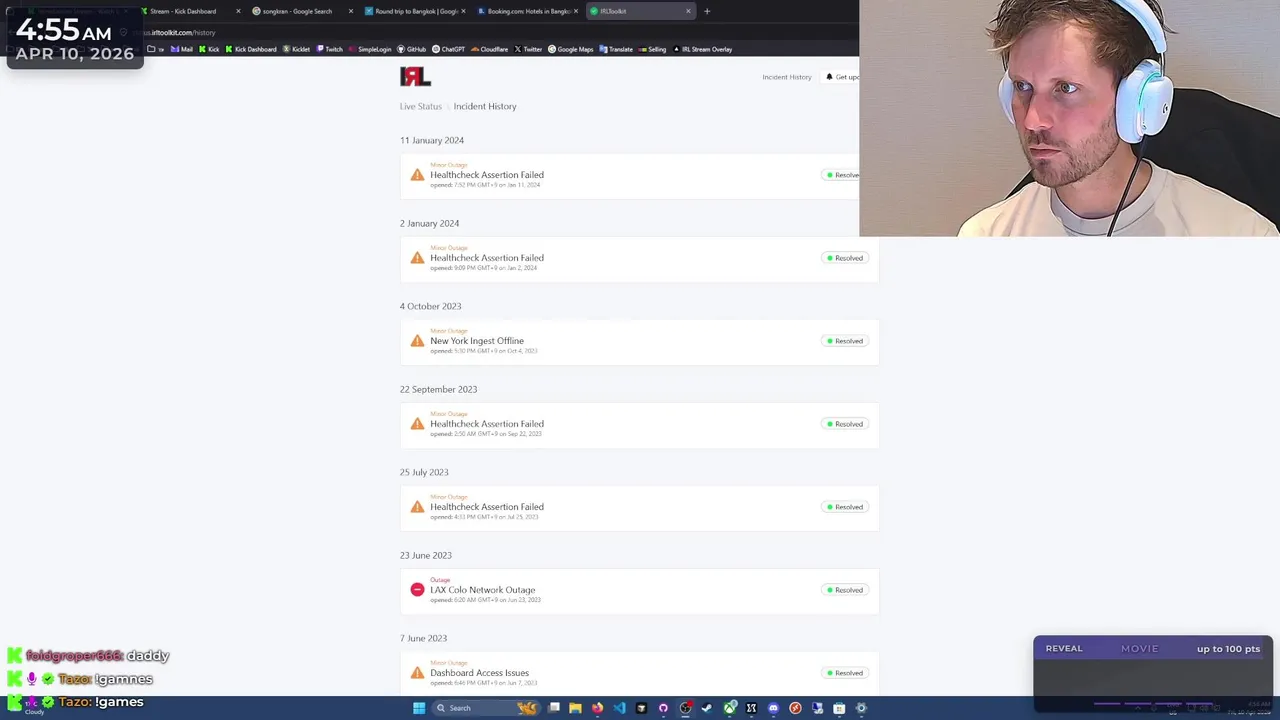Click Resolved badge on New York Ingest Offline

[x=845, y=341]
